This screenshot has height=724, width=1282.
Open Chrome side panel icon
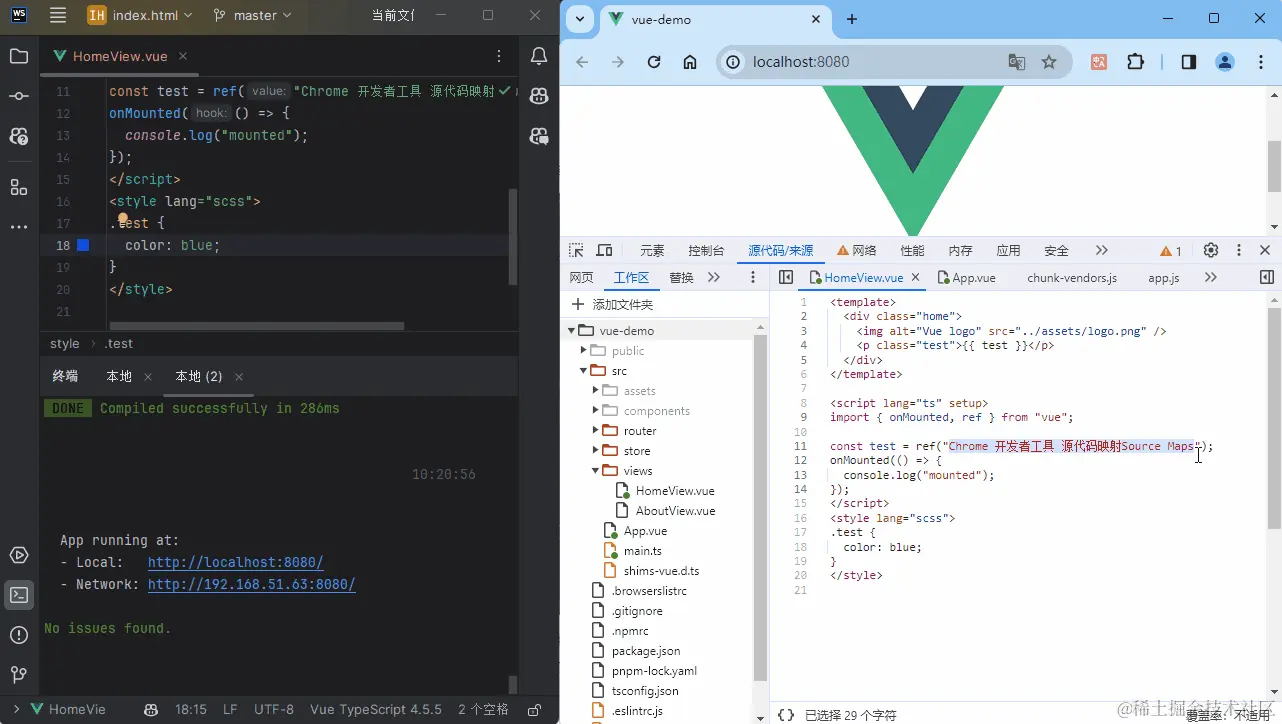coord(1188,62)
